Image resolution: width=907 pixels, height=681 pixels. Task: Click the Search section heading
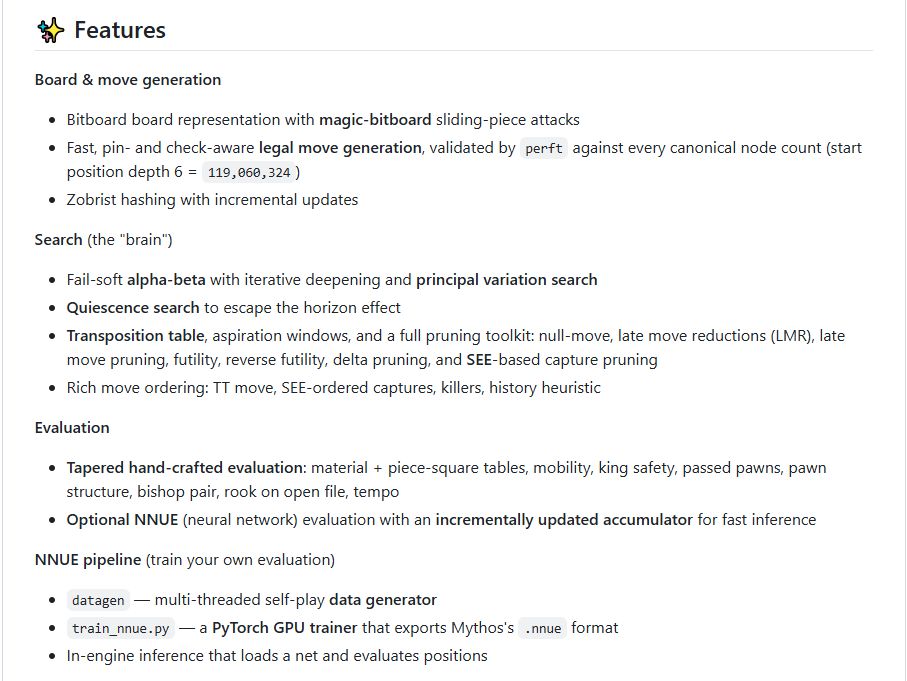(58, 240)
